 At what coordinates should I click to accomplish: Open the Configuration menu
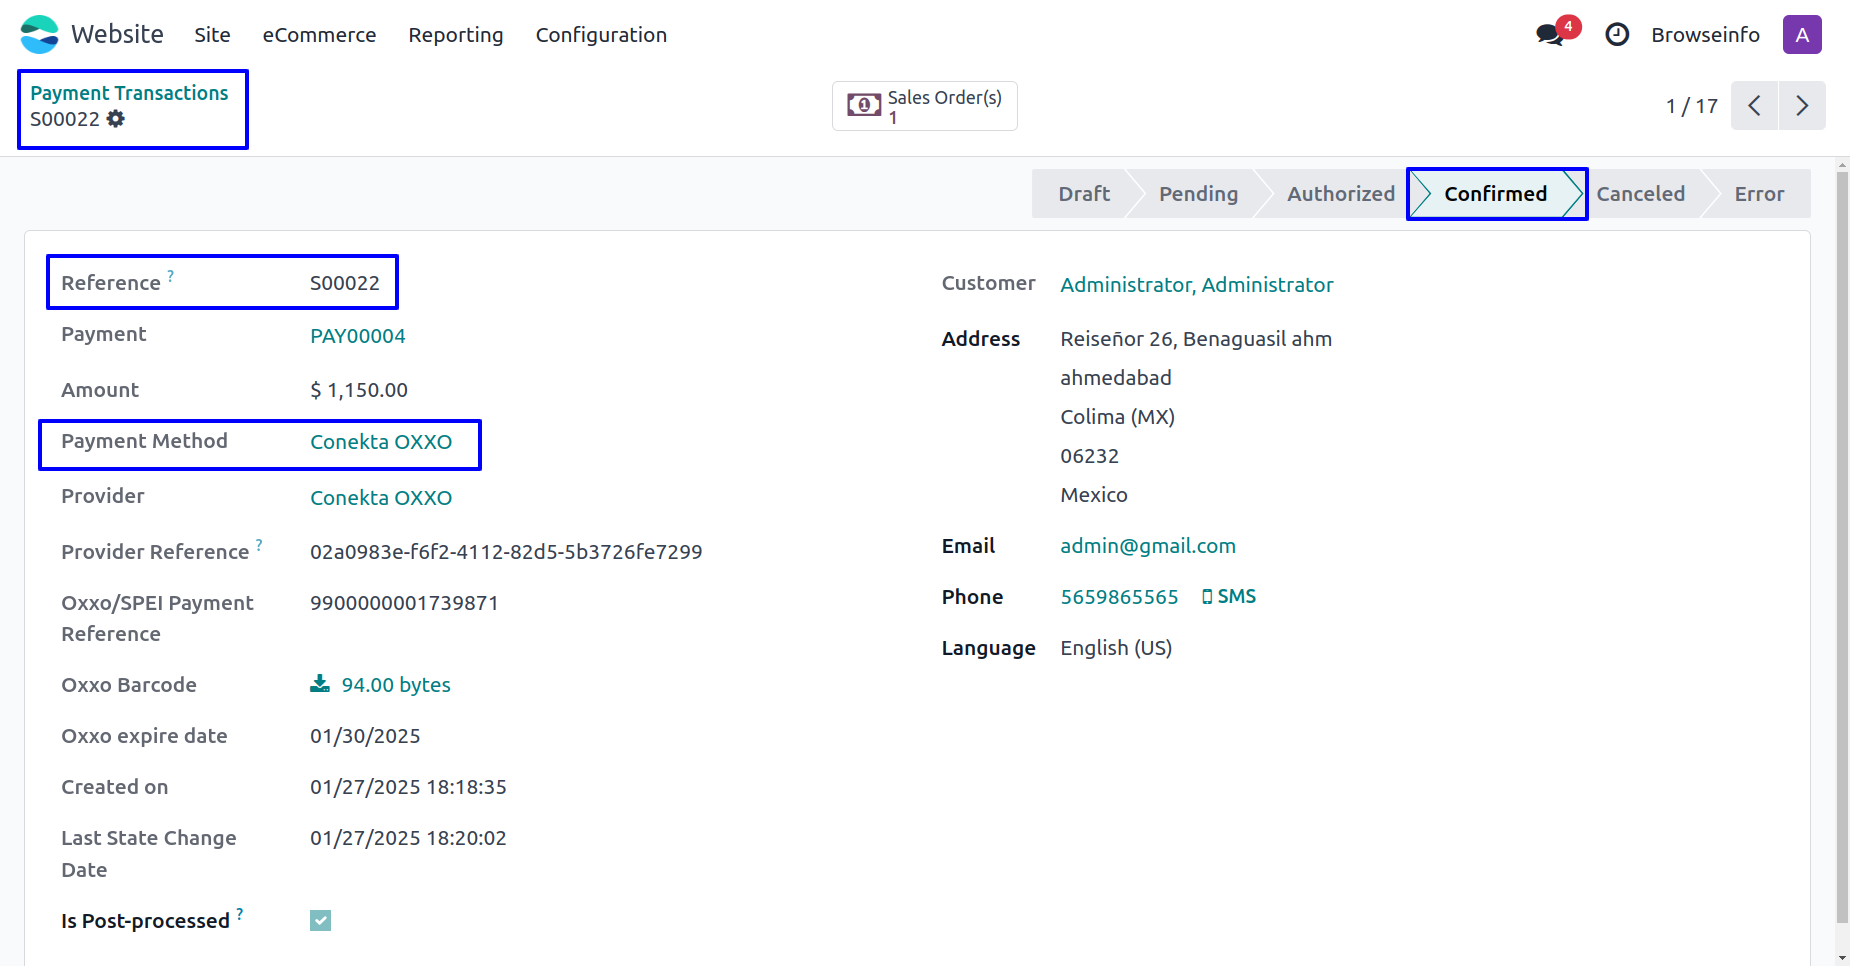(x=601, y=35)
